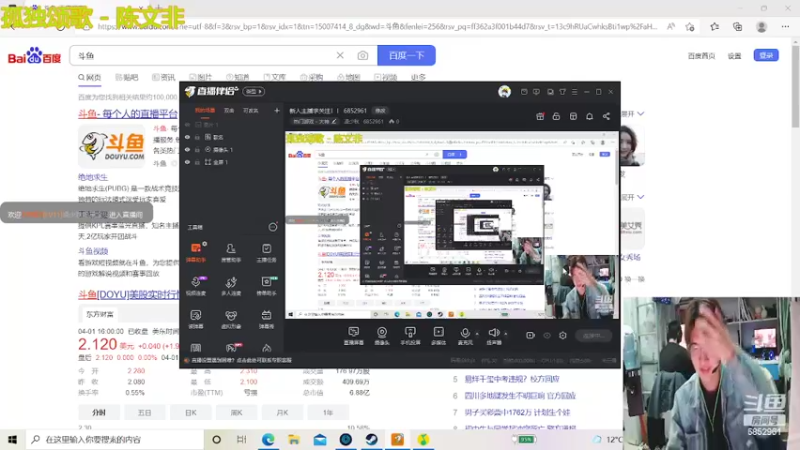Clear the Baidu search box with X
The height and width of the screenshot is (450, 800).
click(x=340, y=55)
